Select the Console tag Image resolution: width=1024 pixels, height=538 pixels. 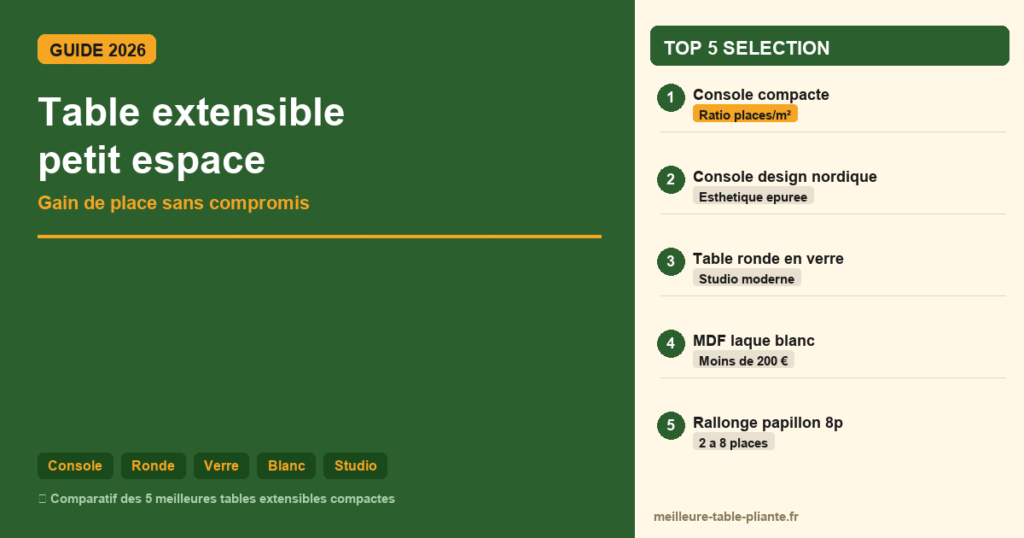pos(75,466)
